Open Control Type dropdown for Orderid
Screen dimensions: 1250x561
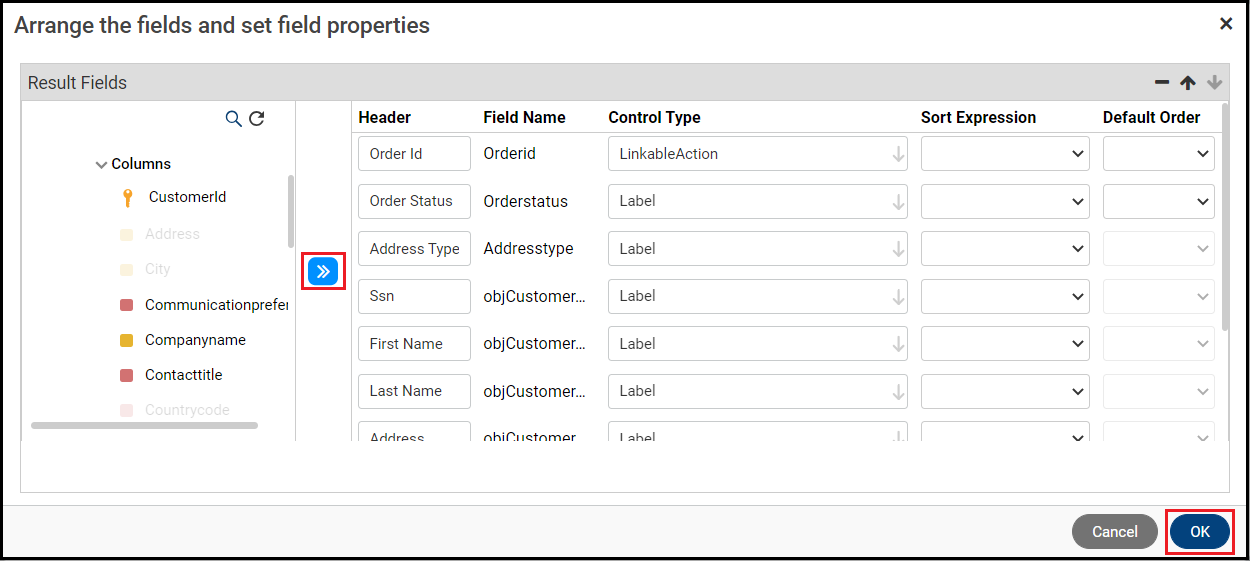(x=757, y=154)
